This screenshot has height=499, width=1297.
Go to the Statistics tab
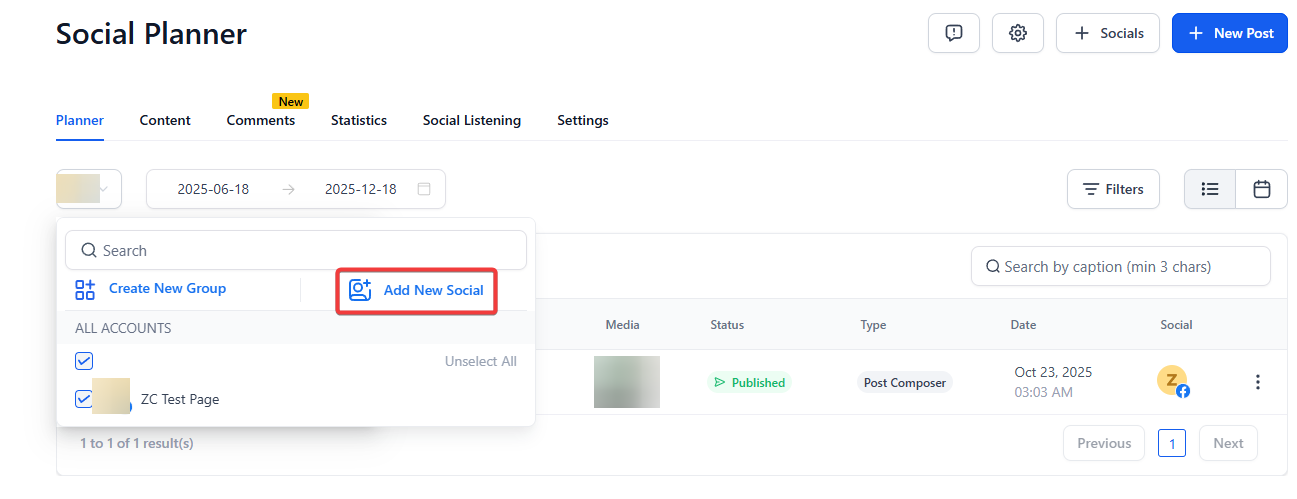[x=359, y=120]
